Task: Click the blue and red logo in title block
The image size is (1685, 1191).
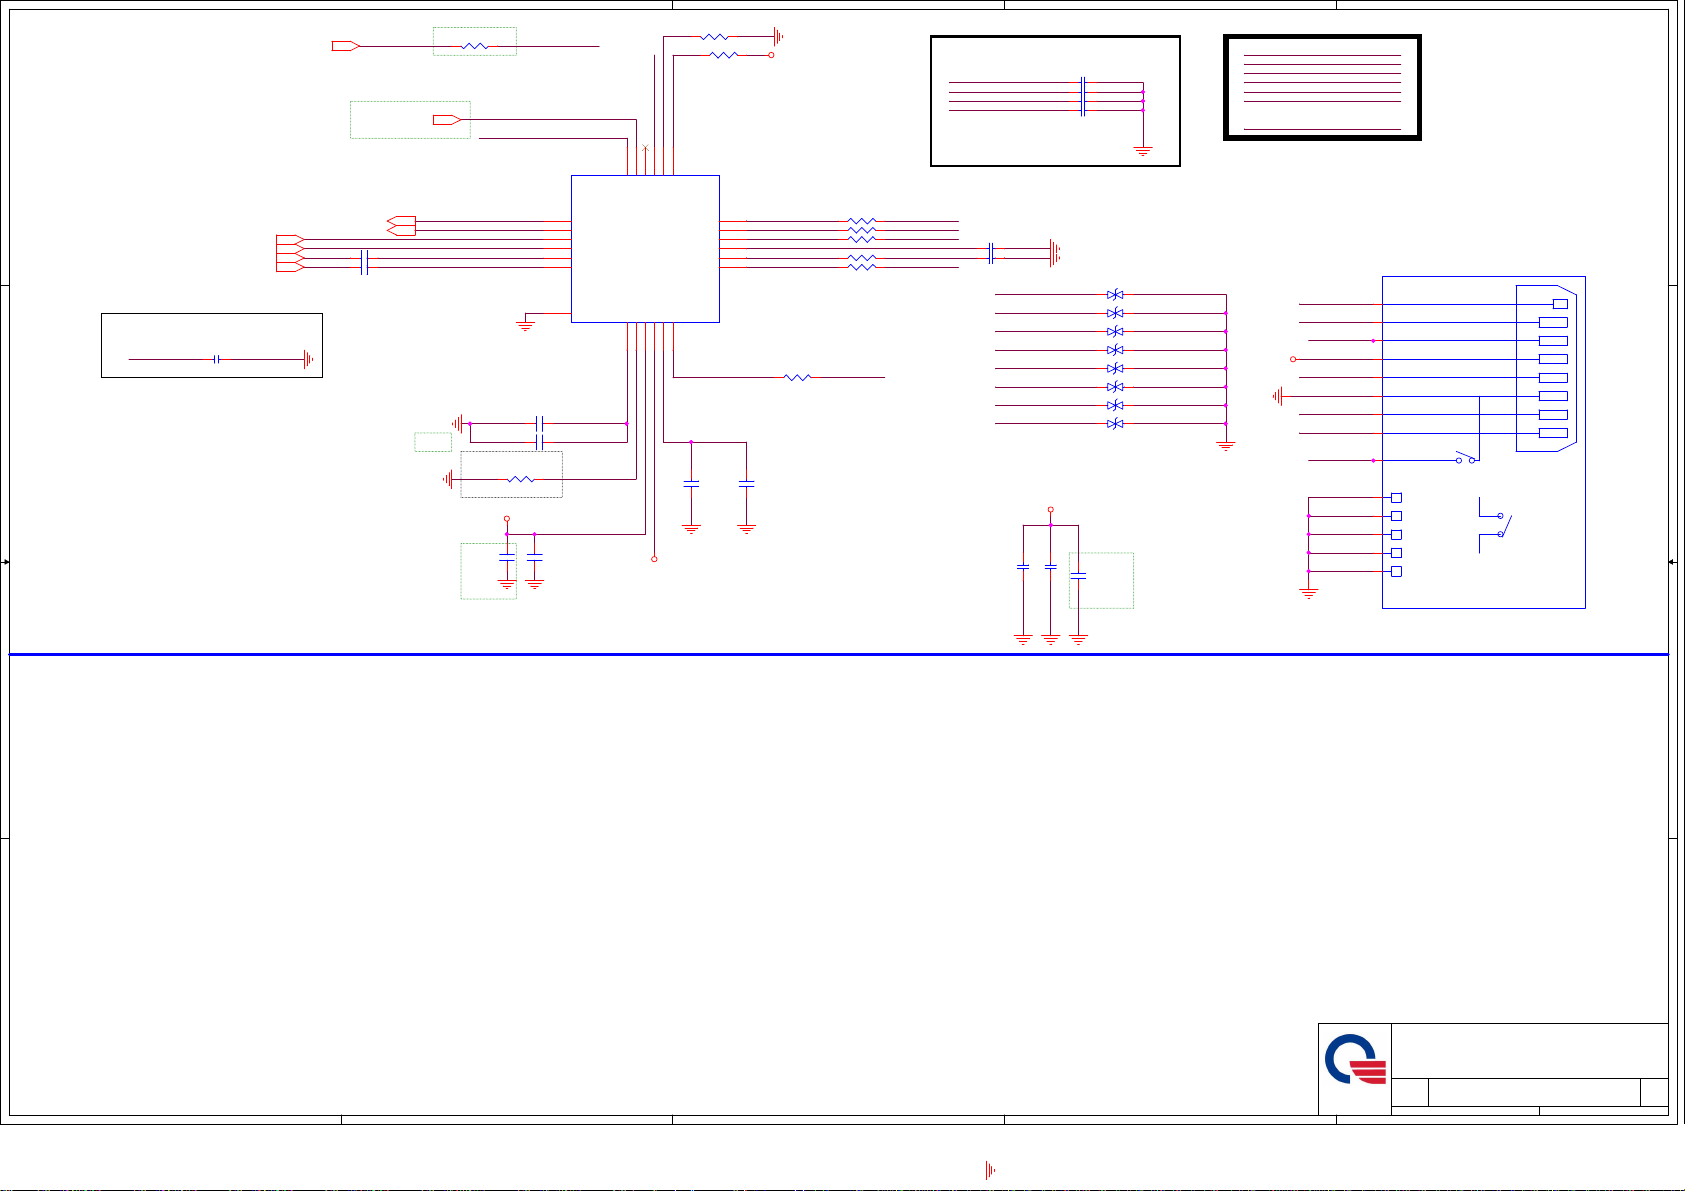Action: [x=1356, y=1060]
